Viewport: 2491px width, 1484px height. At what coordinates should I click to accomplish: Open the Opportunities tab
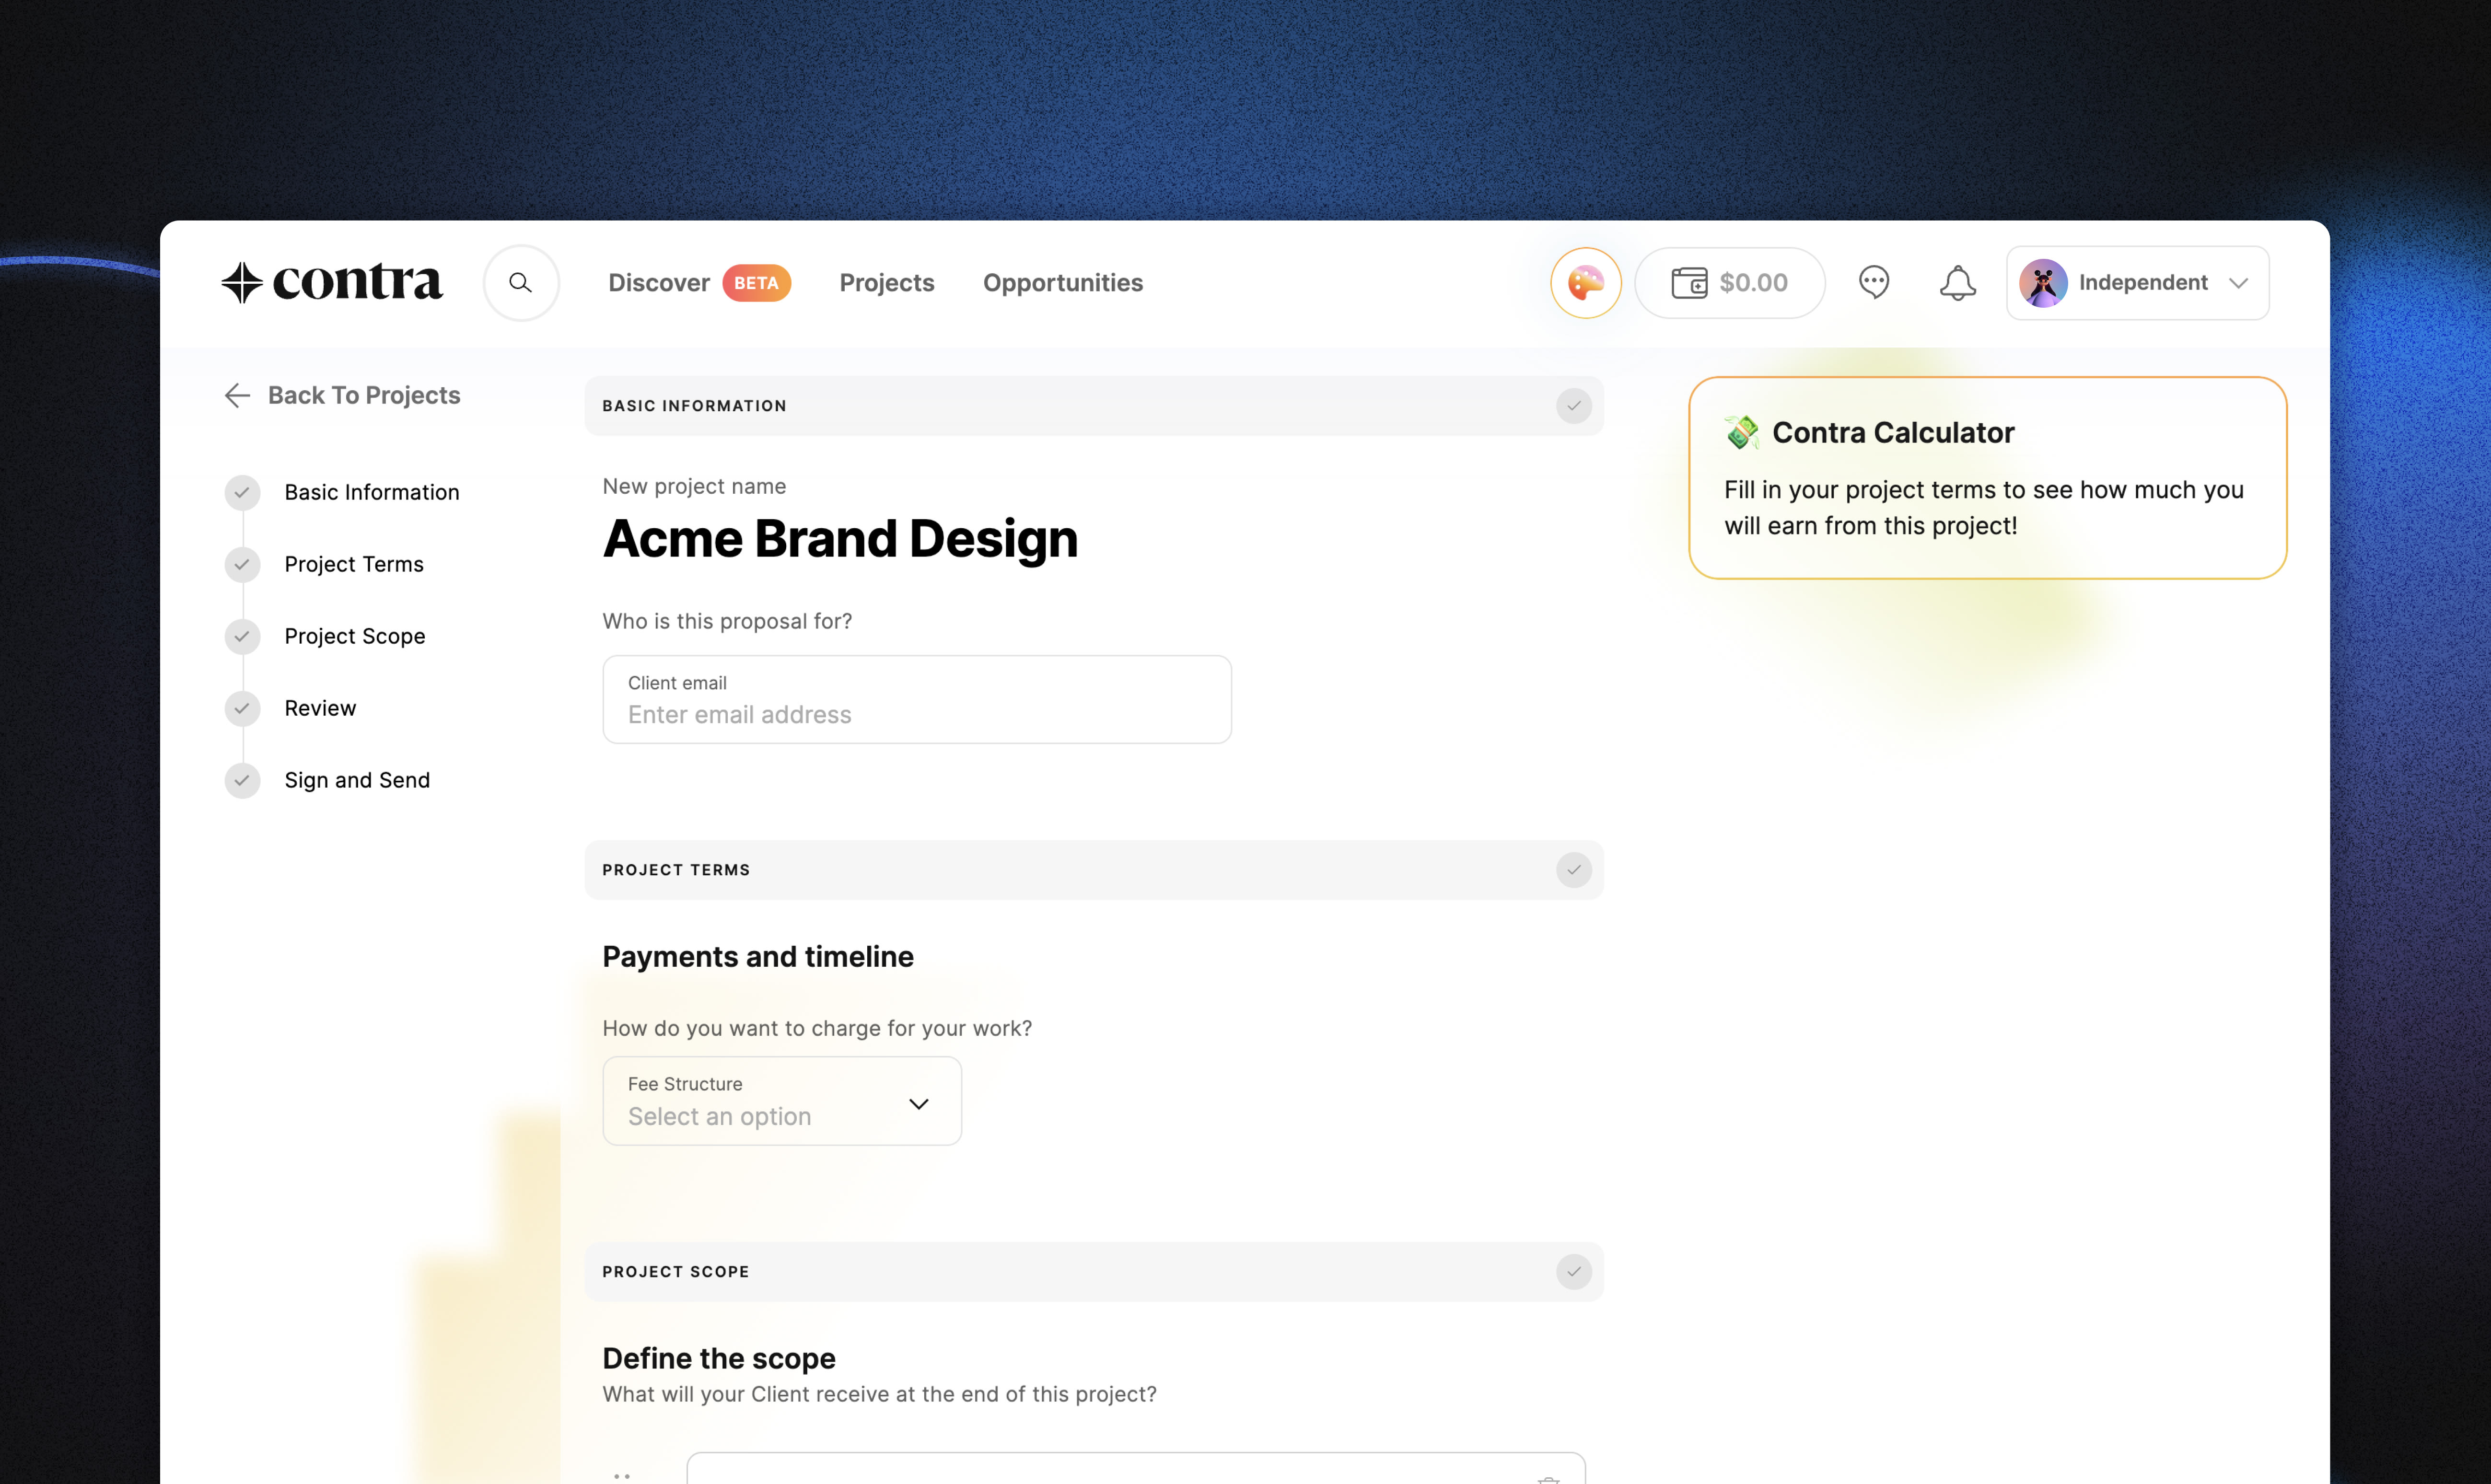(x=1062, y=283)
